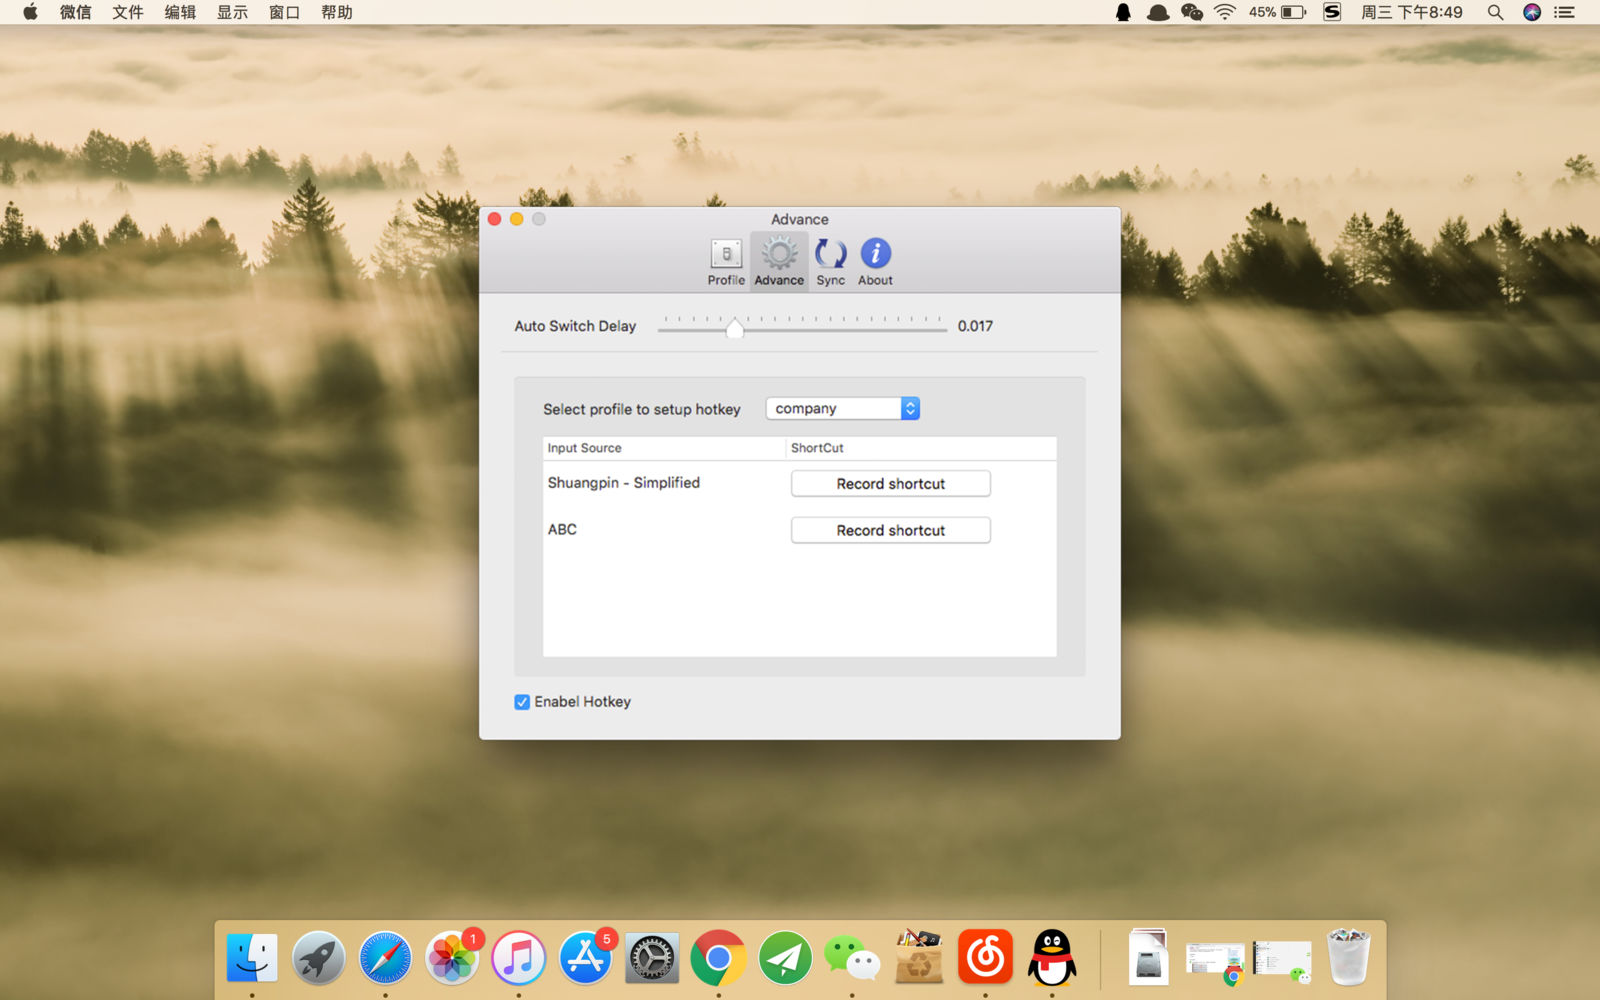The image size is (1600, 1000).
Task: Click the Wi-Fi status icon
Action: coord(1225,12)
